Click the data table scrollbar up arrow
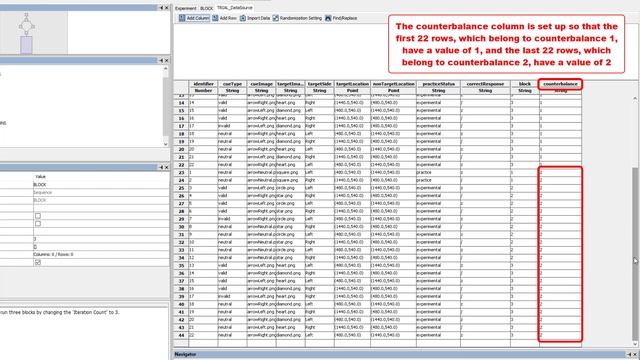Viewport: 640px width, 360px height. (x=635, y=98)
